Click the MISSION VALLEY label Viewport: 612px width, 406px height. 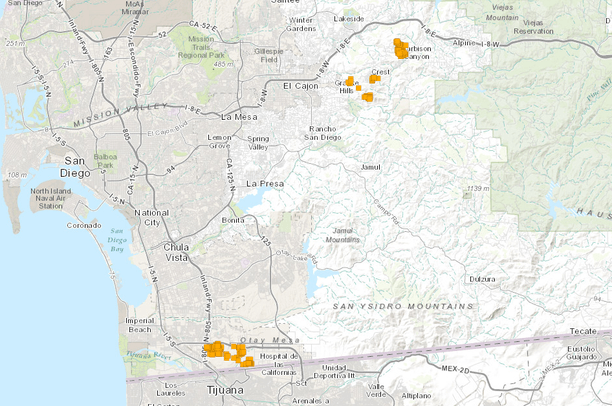point(121,114)
